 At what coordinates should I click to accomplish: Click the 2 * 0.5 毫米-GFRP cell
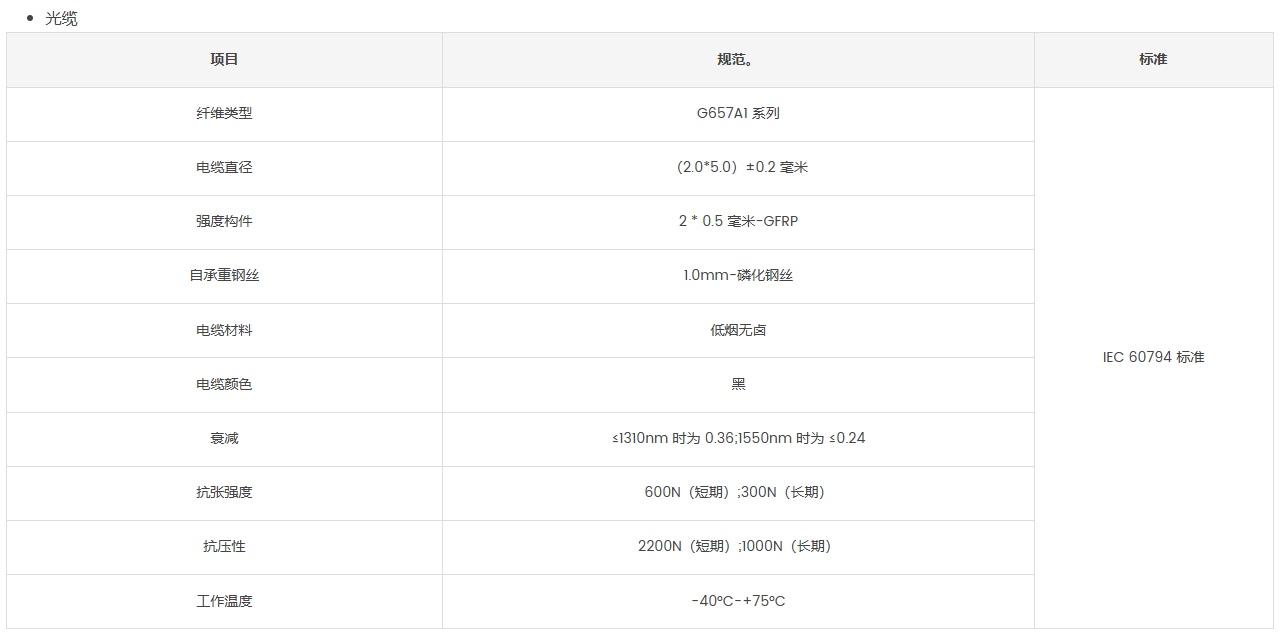tap(738, 222)
